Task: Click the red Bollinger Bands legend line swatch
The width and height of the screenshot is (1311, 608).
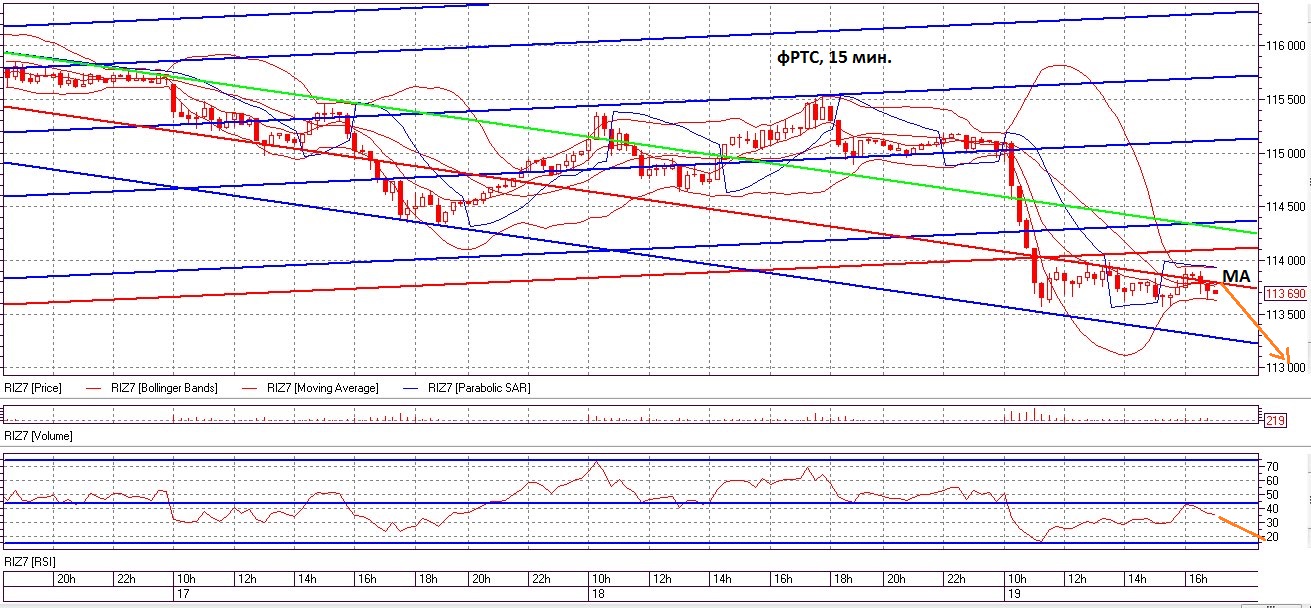Action: pos(95,388)
